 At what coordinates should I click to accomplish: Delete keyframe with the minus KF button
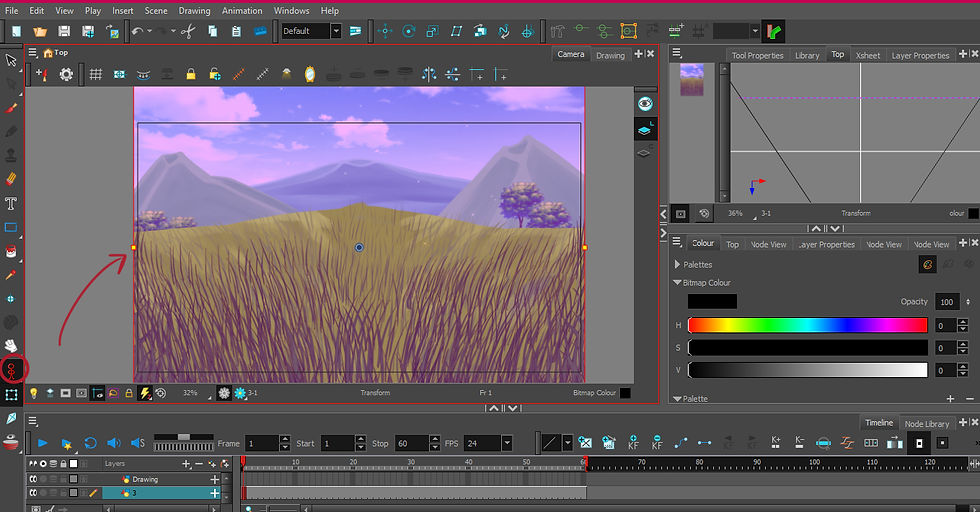pos(657,443)
